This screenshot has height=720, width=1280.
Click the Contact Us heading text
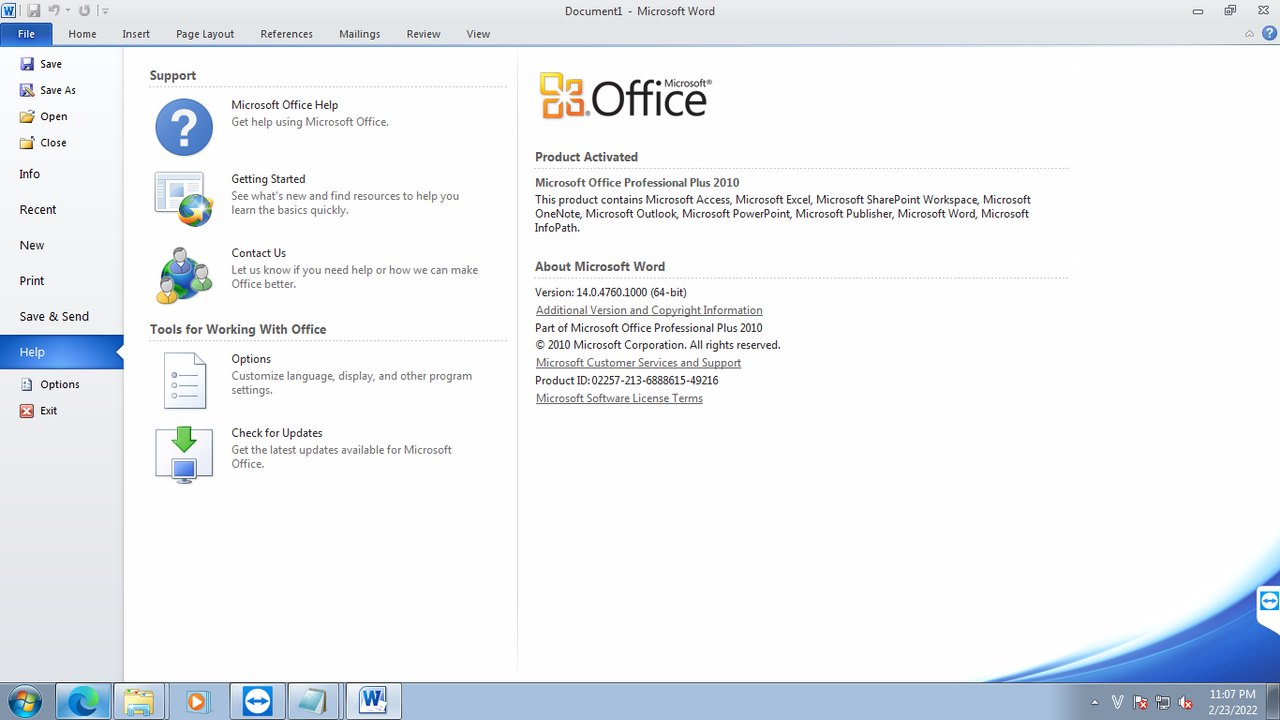pyautogui.click(x=259, y=253)
